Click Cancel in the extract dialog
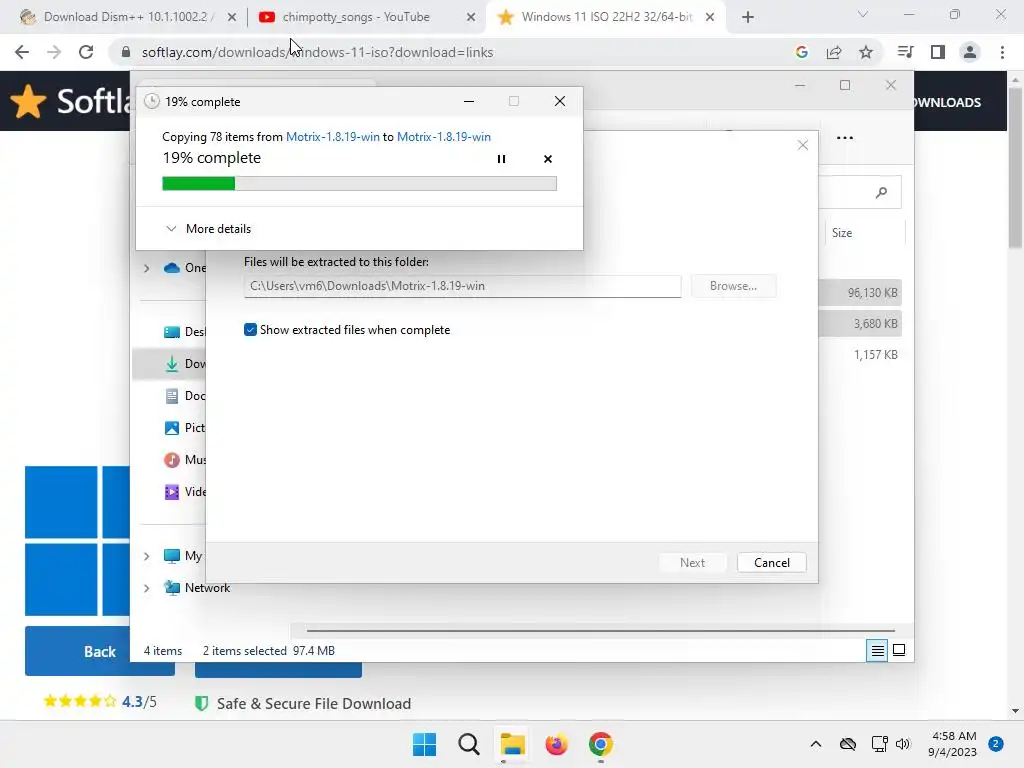1024x768 pixels. click(x=771, y=562)
